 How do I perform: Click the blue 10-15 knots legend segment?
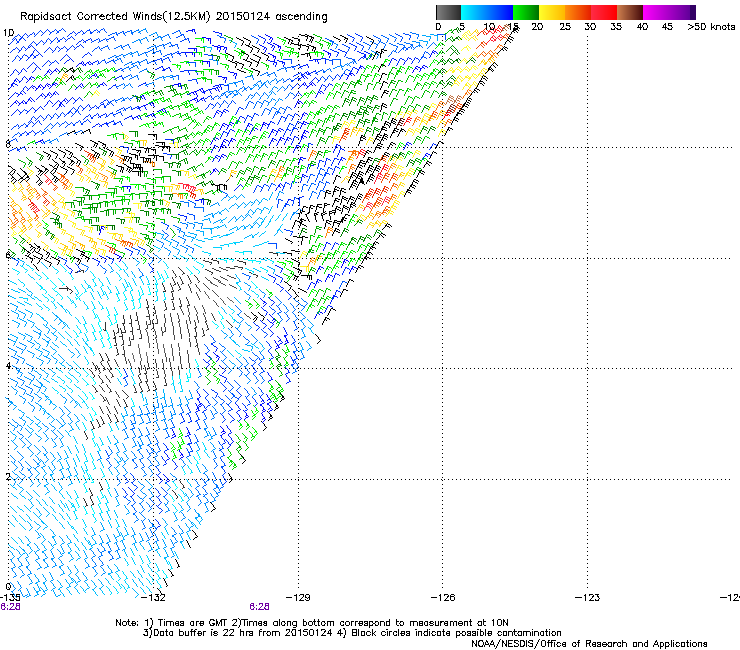tap(500, 12)
